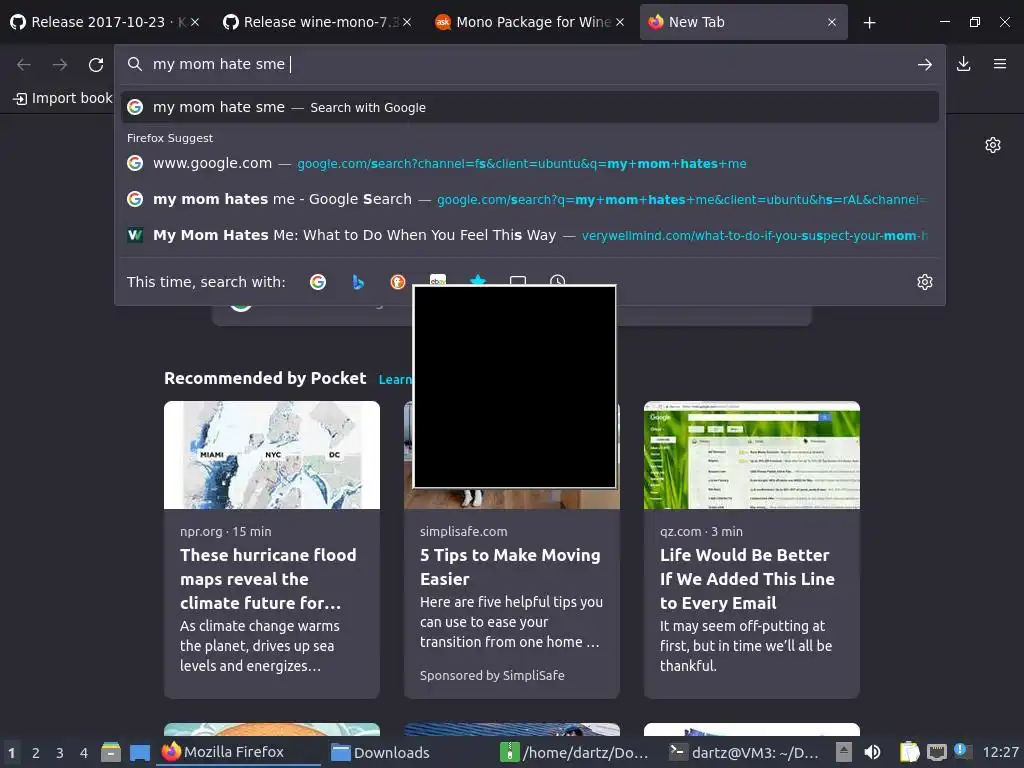Screen dimensions: 1024x768
Task: Open the Firefox hamburger application menu
Action: pos(1000,64)
